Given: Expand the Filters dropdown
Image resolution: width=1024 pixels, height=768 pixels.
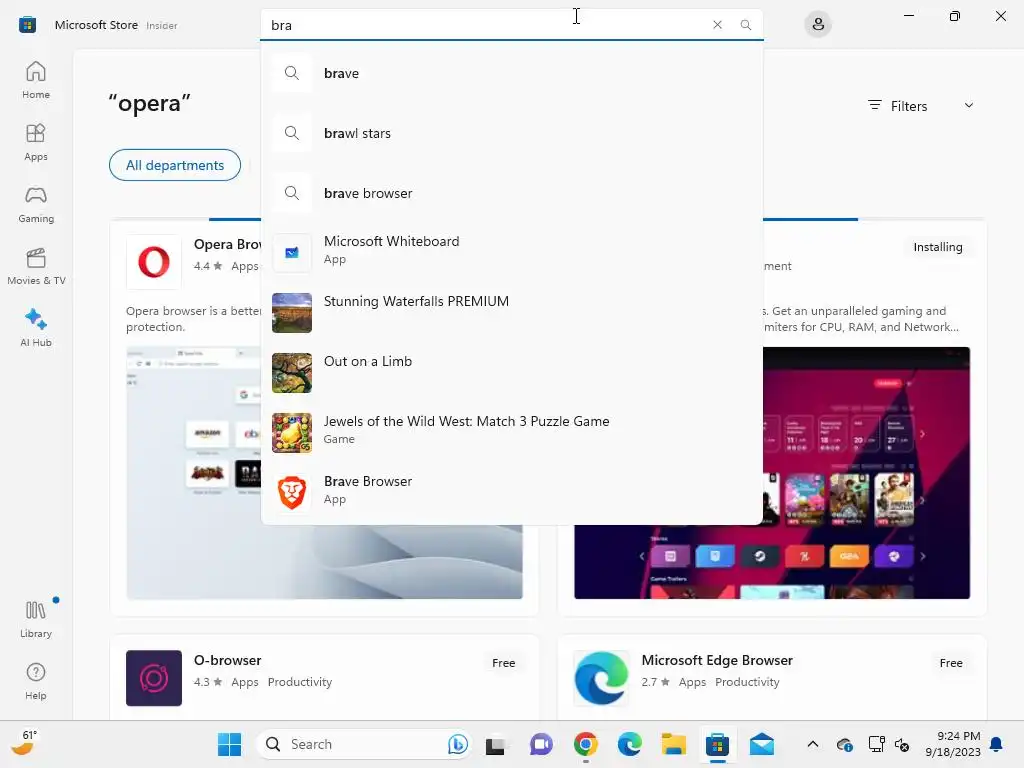Looking at the screenshot, I should tap(921, 106).
